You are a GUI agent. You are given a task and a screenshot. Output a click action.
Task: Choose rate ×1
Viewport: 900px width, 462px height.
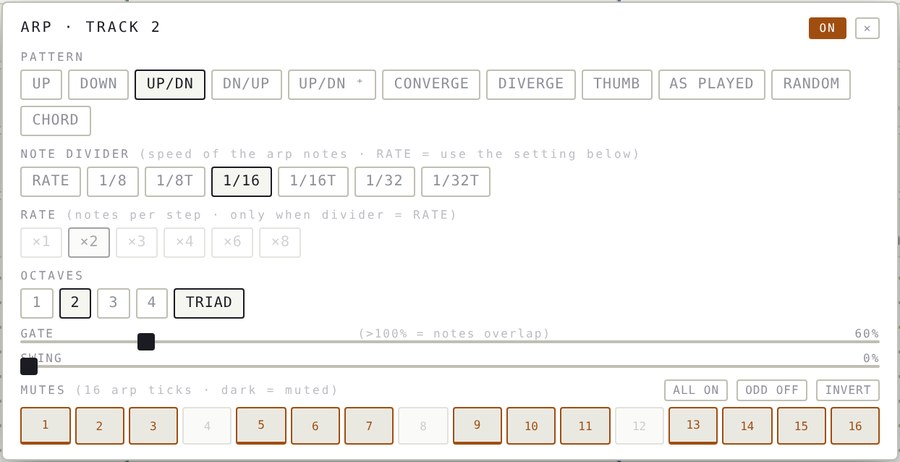coord(41,242)
